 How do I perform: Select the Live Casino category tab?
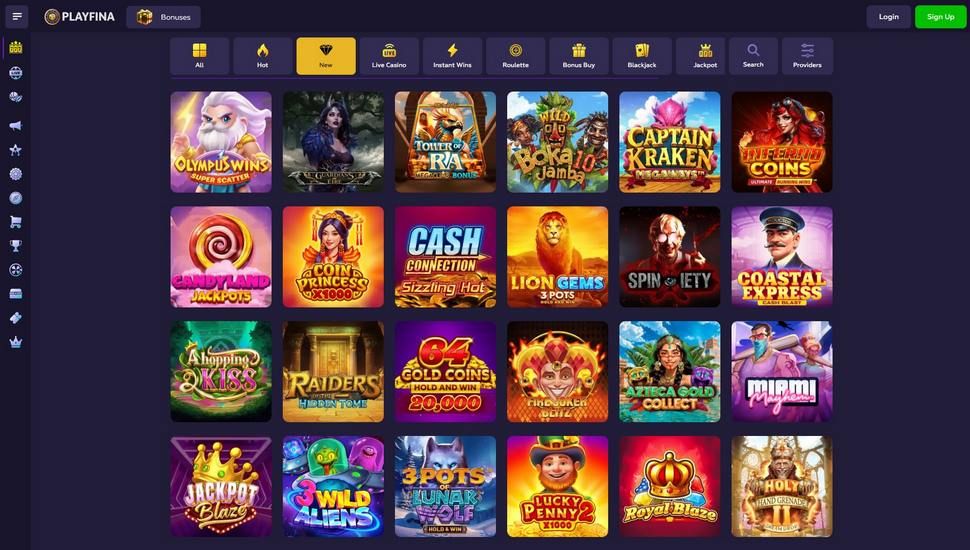tap(389, 56)
